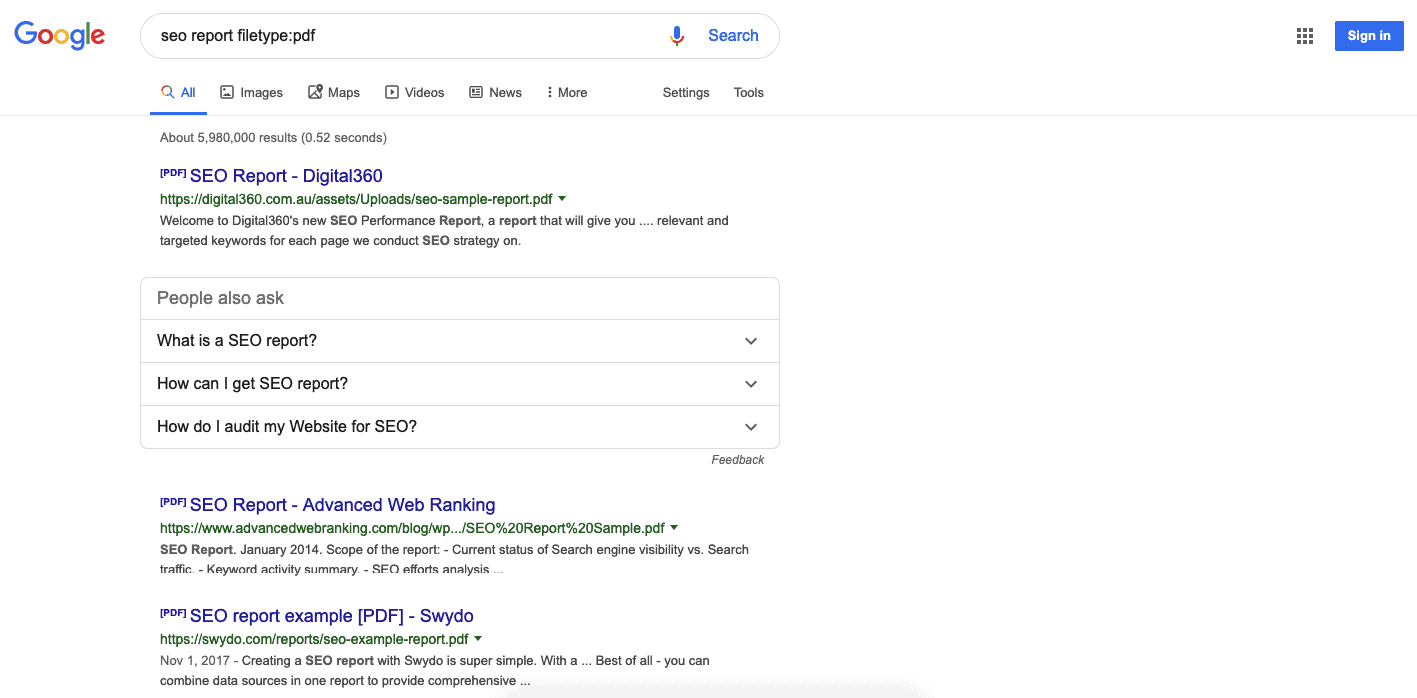1417x698 pixels.
Task: Click the Sign in button
Action: pos(1368,35)
